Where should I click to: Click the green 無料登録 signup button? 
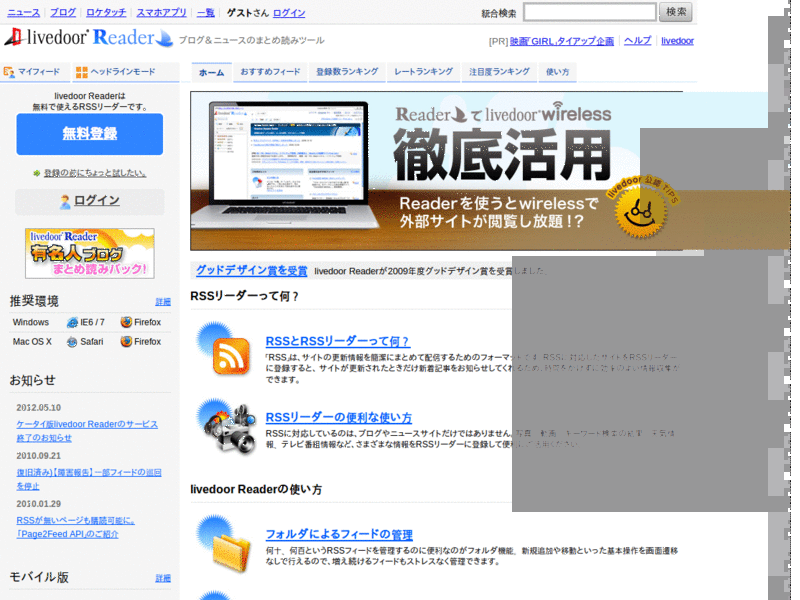[89, 134]
